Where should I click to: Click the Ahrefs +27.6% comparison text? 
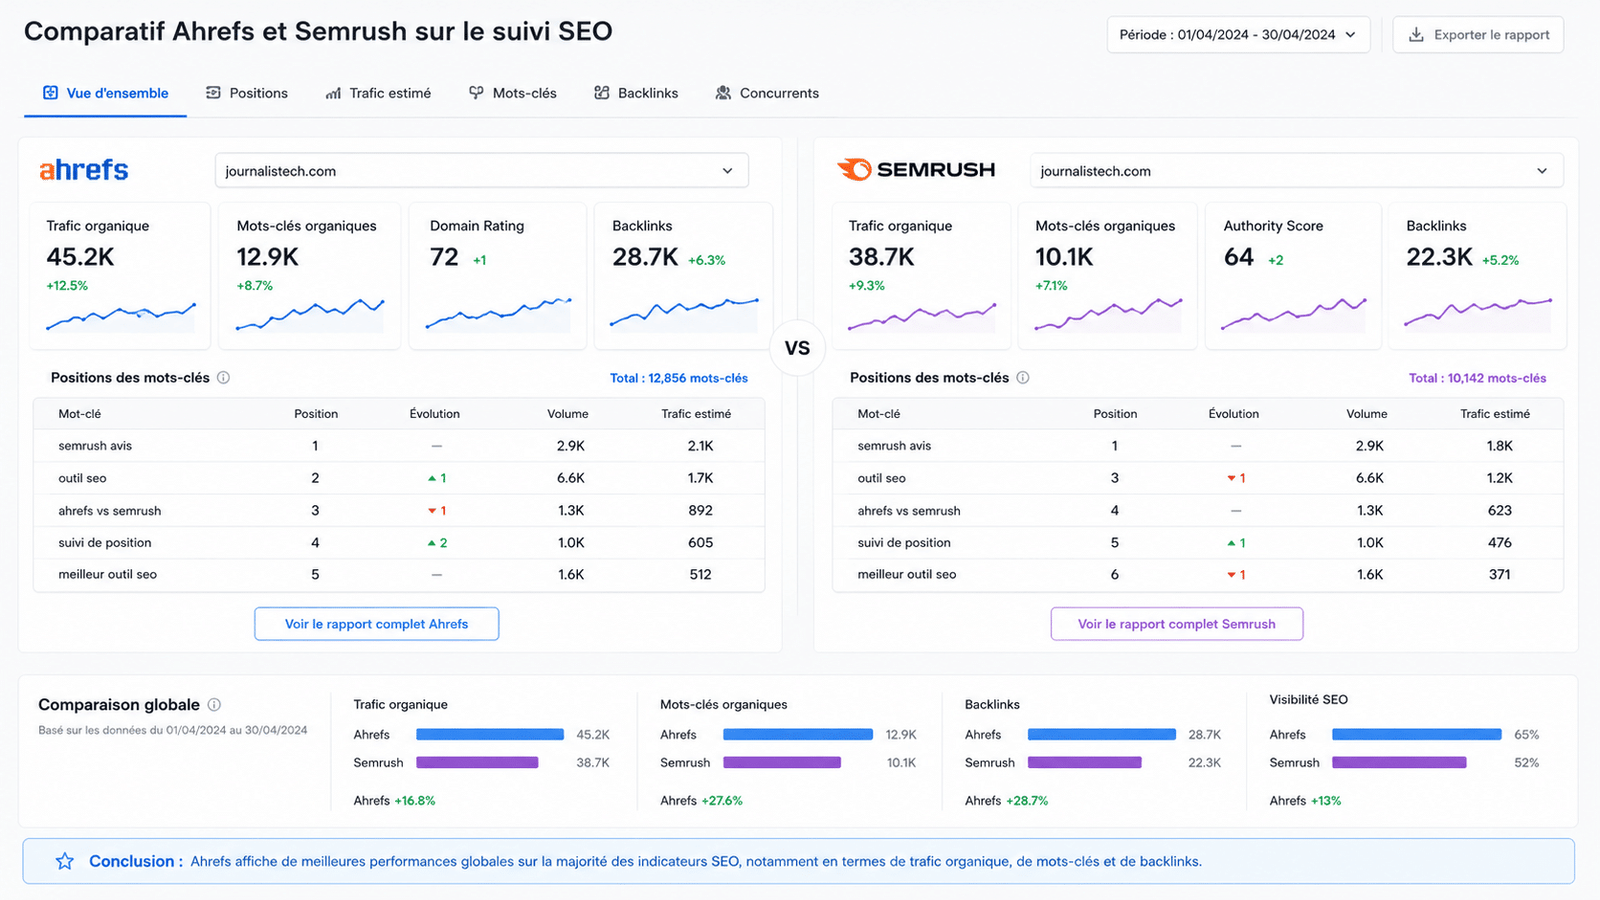click(x=701, y=801)
